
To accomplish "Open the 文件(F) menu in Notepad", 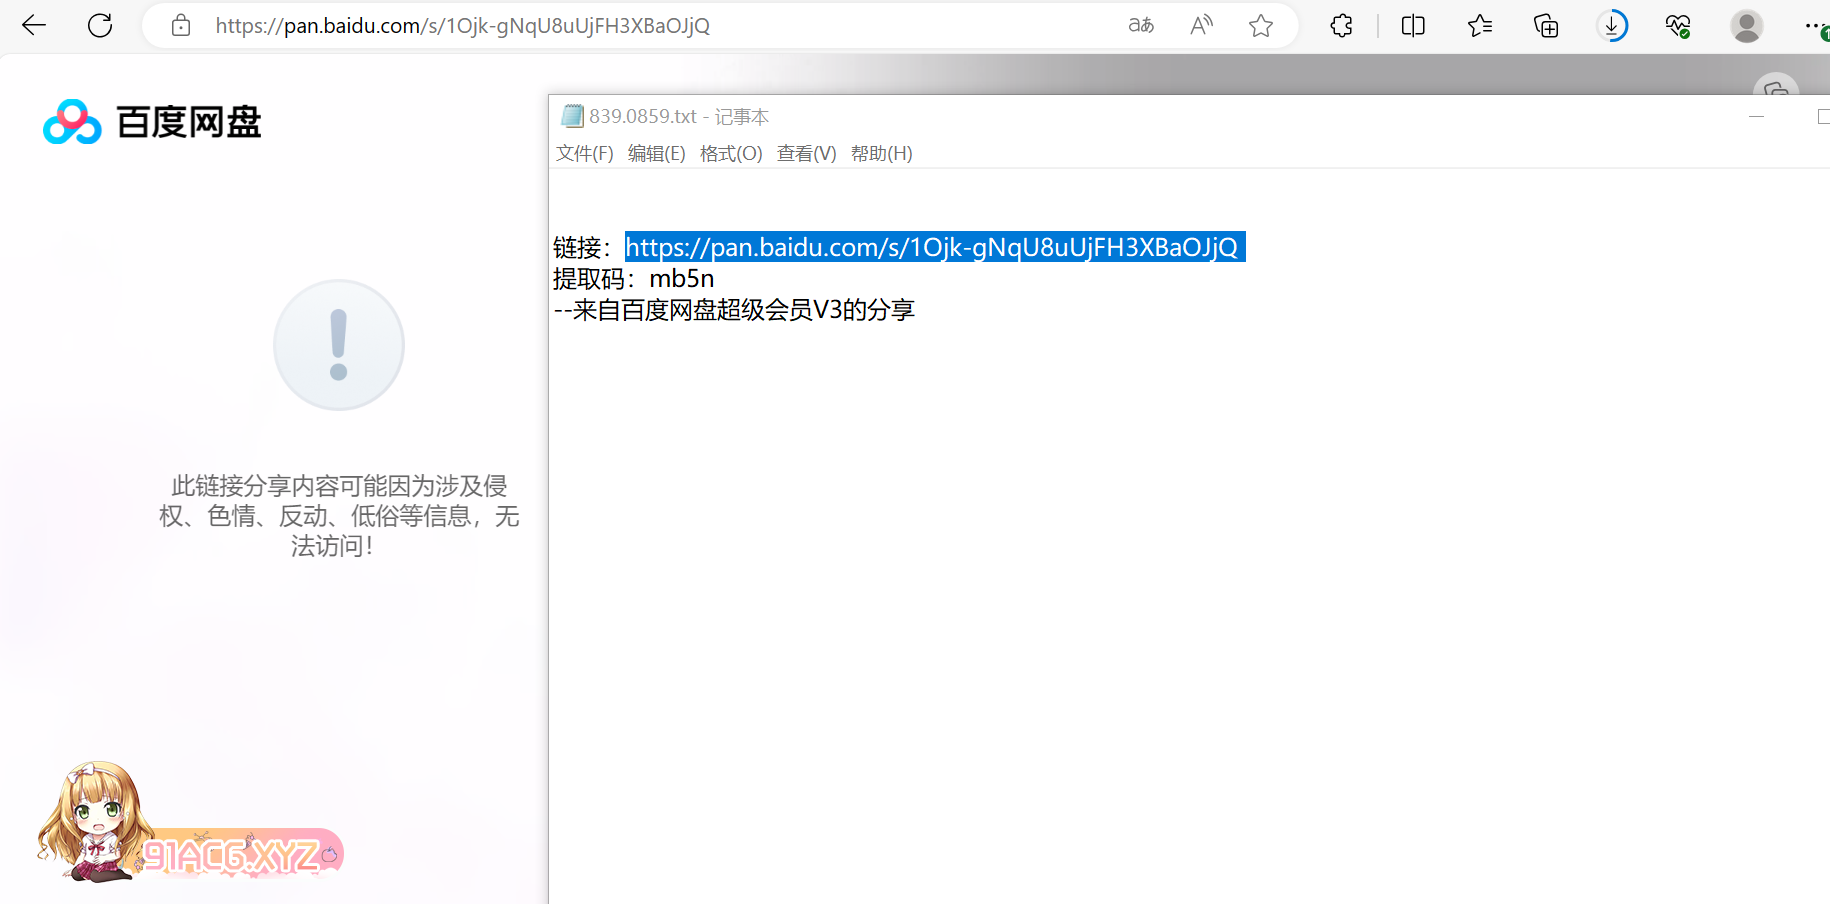I will click(584, 153).
